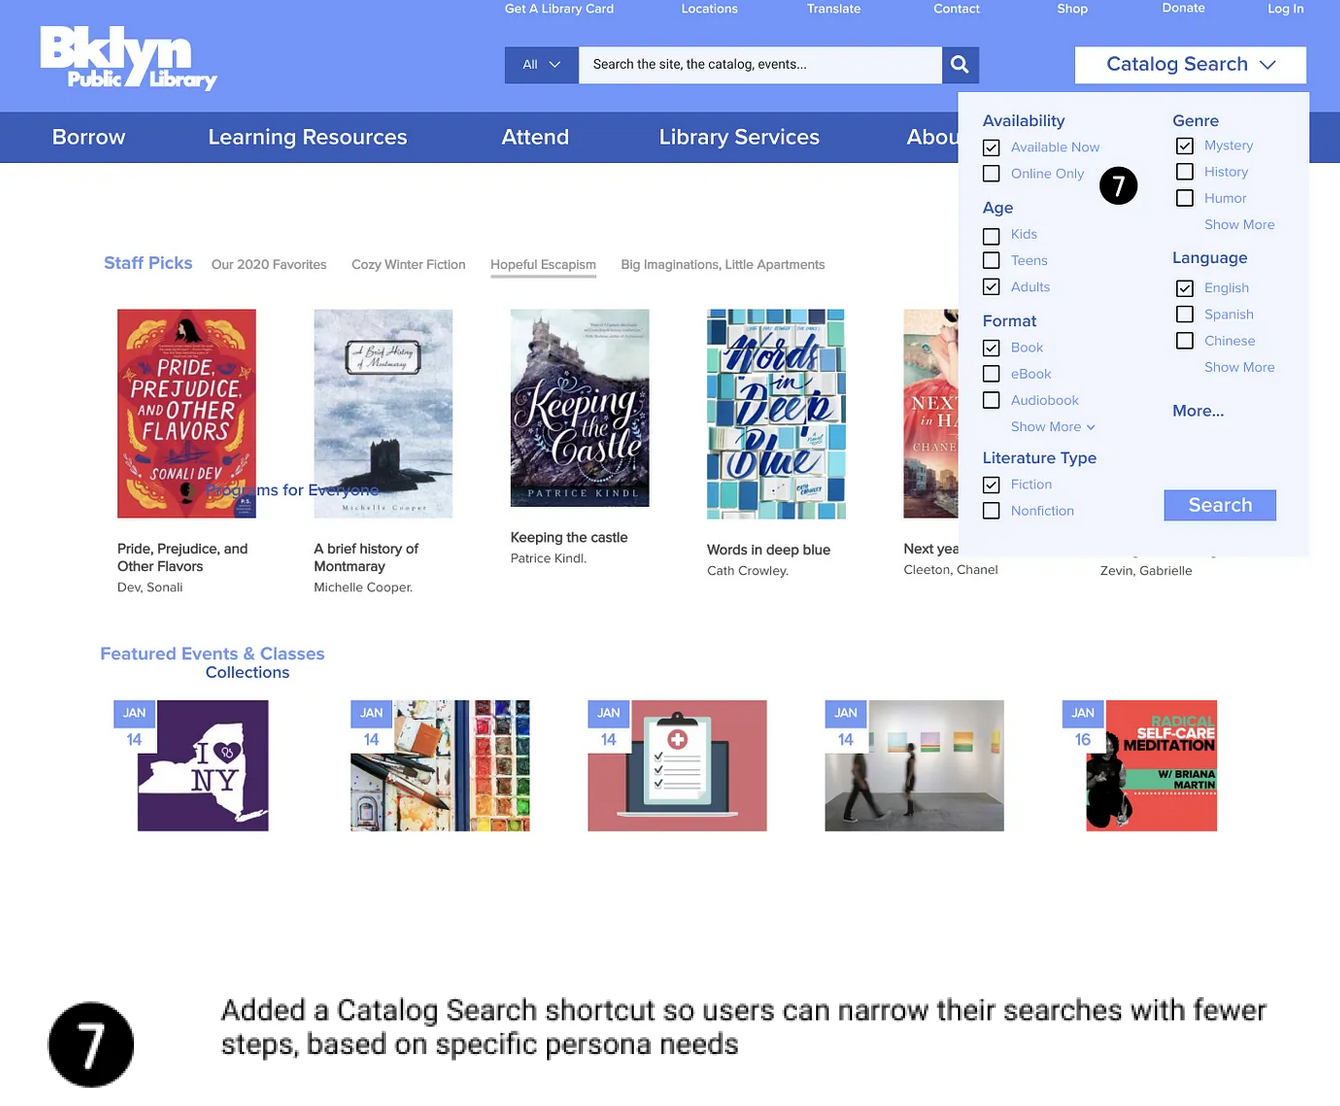The width and height of the screenshot is (1340, 1106).
Task: Follow the Get A Library Card link
Action: (x=559, y=9)
